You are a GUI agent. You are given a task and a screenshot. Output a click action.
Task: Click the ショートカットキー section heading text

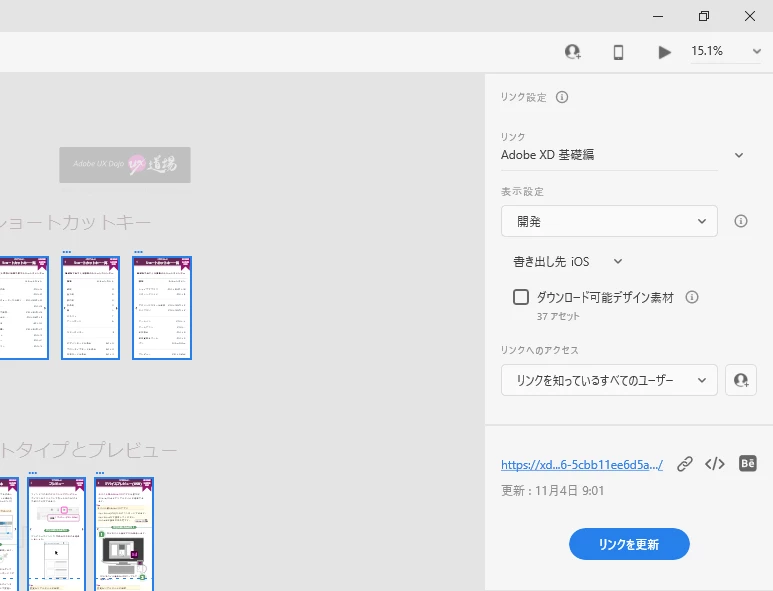click(x=75, y=223)
